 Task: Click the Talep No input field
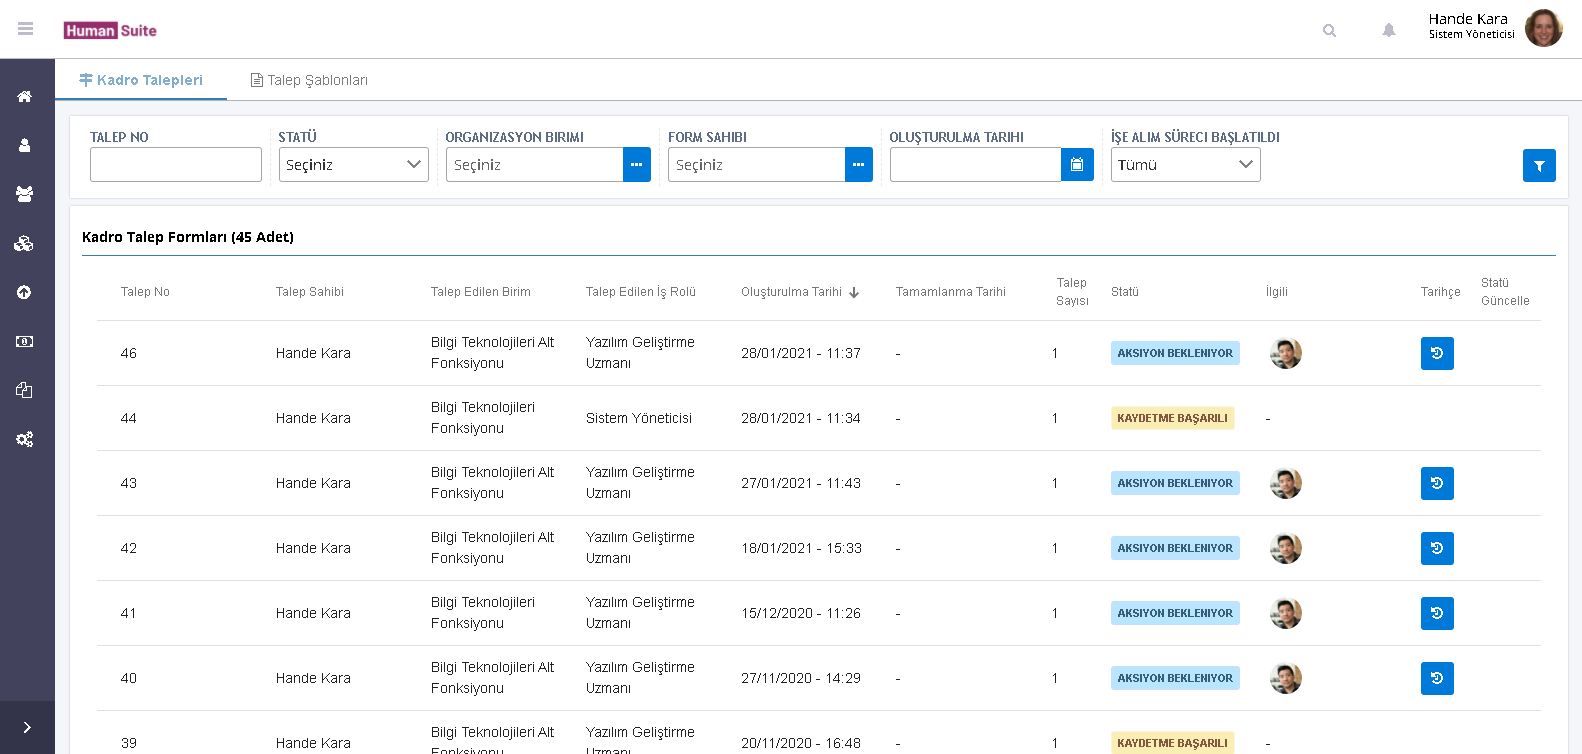click(176, 165)
